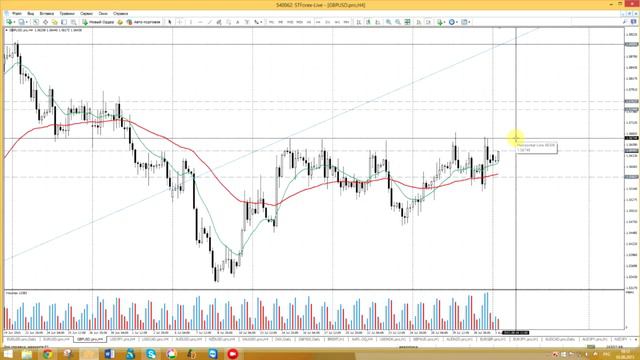The height and width of the screenshot is (360, 640).
Task: Select the trendline drawing tool
Action: (x=210, y=22)
